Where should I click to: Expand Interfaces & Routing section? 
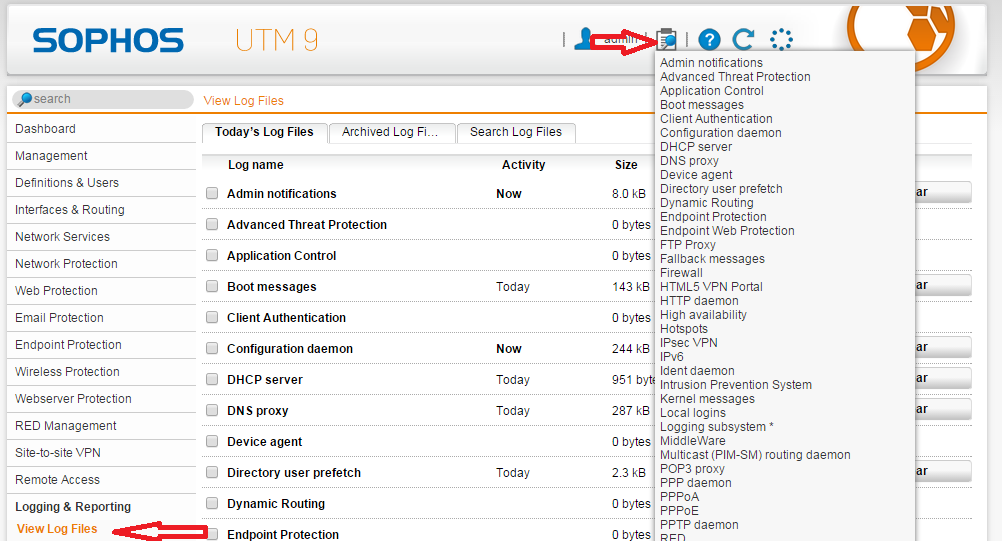click(102, 210)
